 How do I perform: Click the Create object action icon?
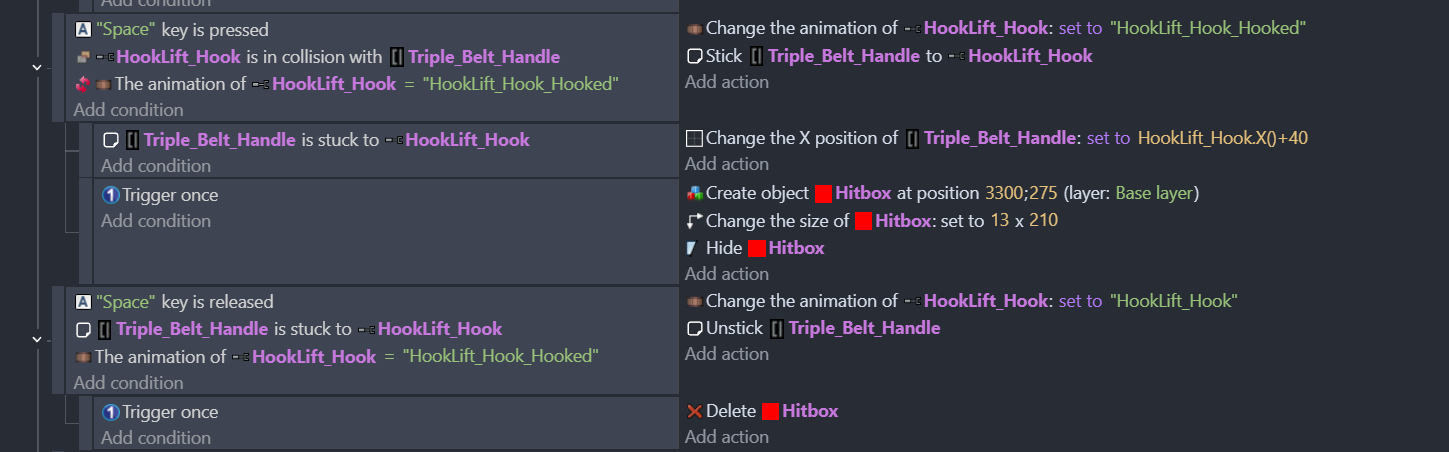(x=695, y=193)
